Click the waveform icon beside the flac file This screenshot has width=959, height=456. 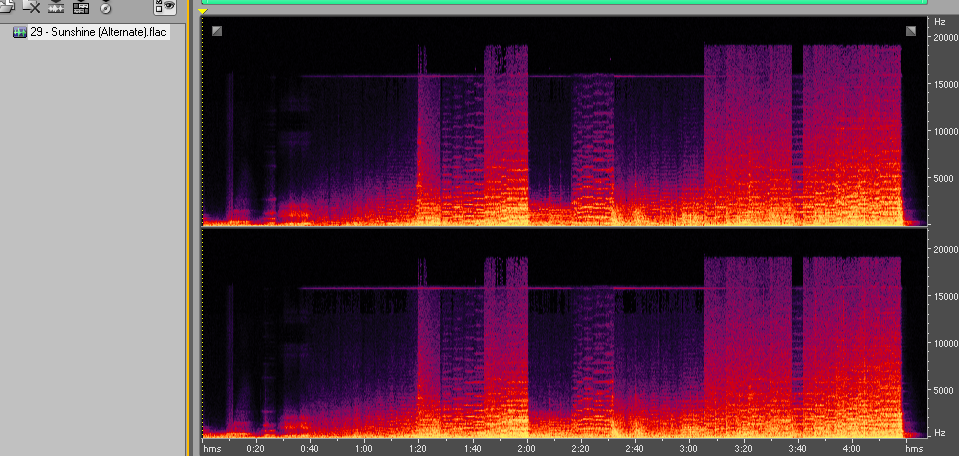[20, 32]
